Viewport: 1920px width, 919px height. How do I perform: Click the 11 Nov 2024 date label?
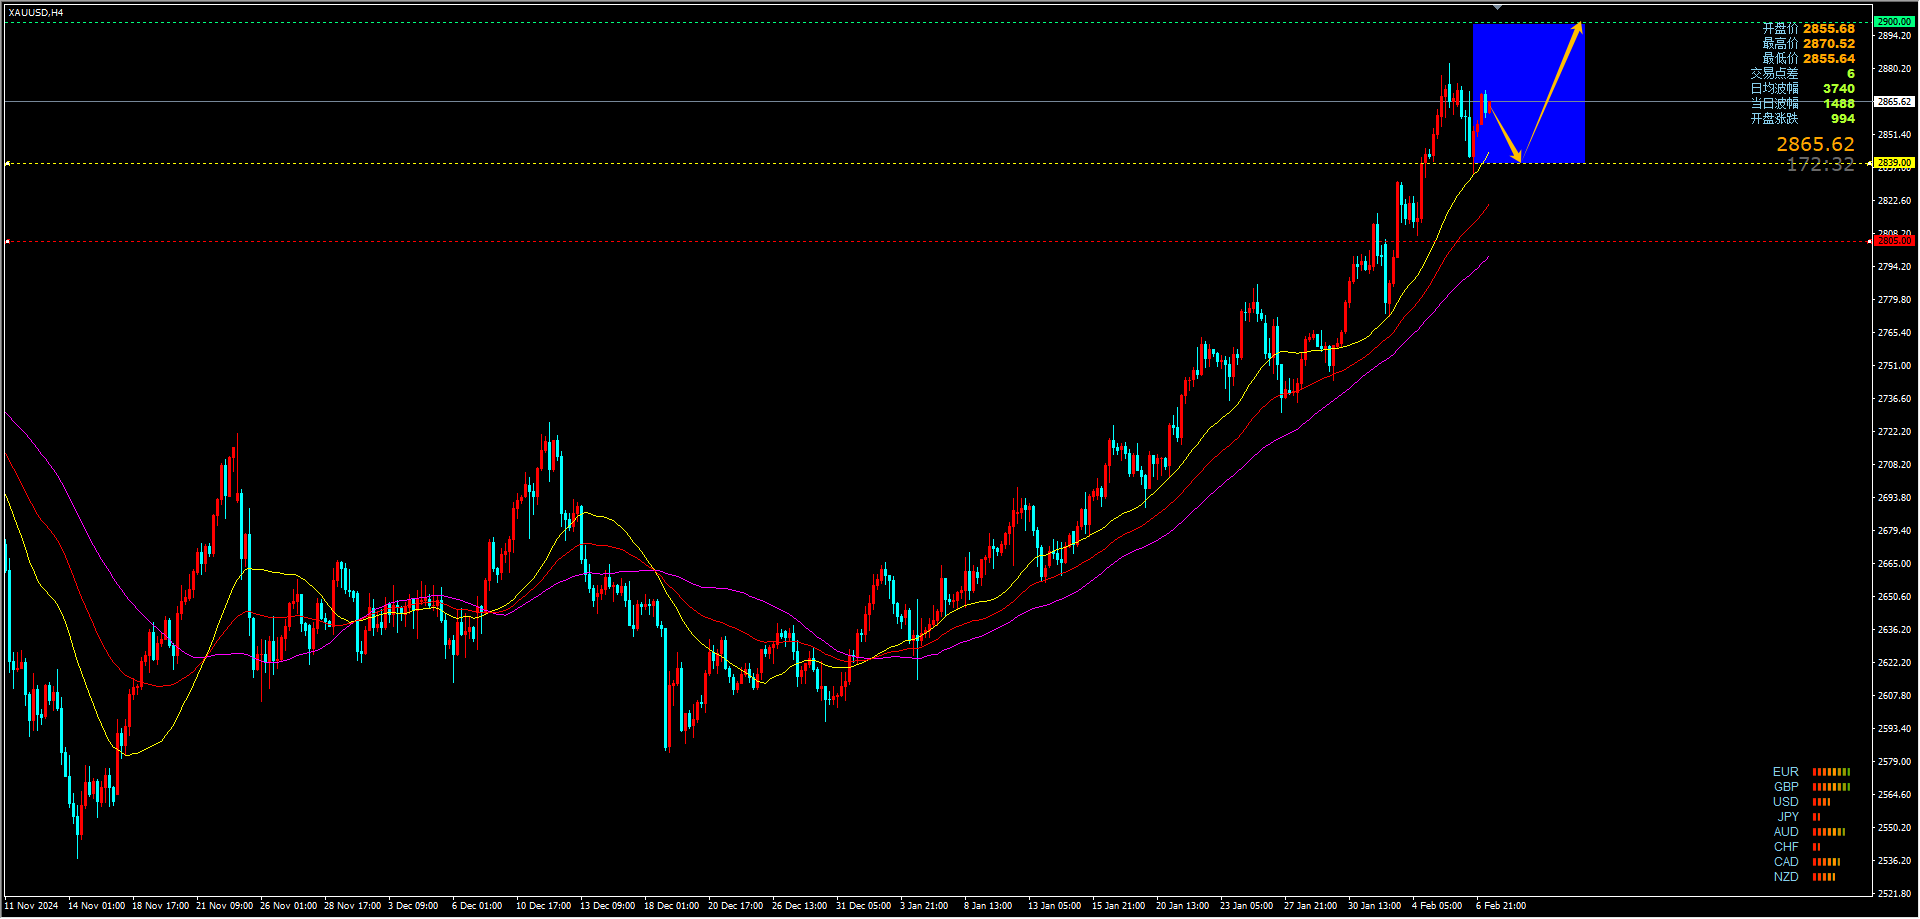[x=32, y=906]
